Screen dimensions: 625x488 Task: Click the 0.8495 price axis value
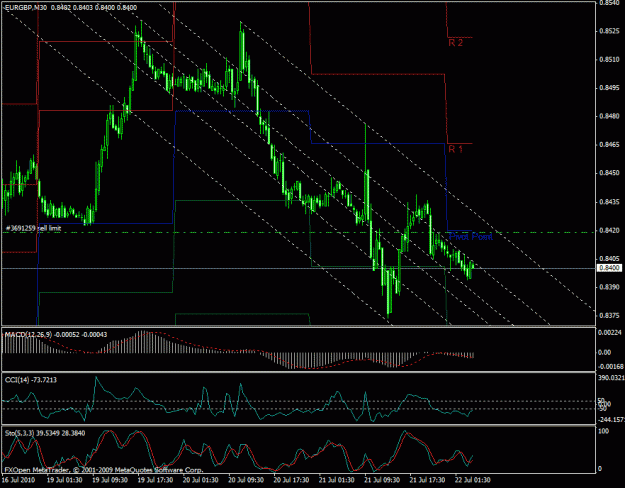point(609,88)
